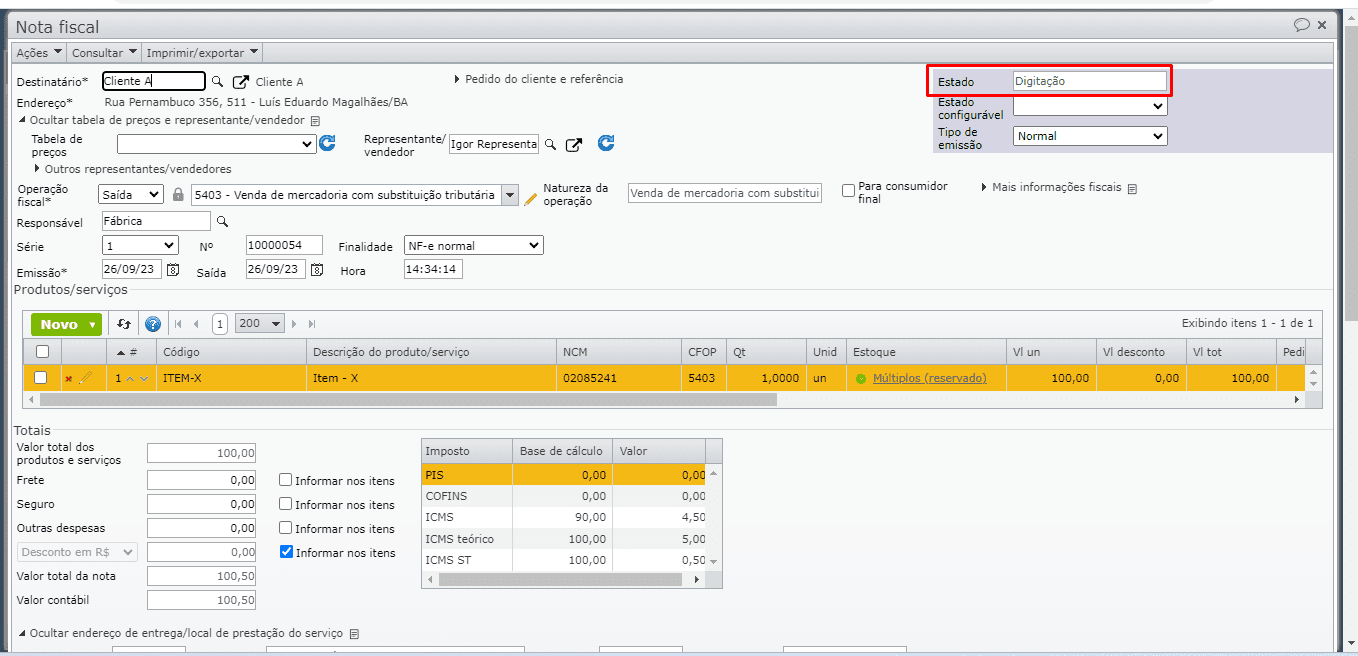The height and width of the screenshot is (656, 1358).
Task: Click grid refresh arrows icon next to Novo
Action: click(124, 324)
